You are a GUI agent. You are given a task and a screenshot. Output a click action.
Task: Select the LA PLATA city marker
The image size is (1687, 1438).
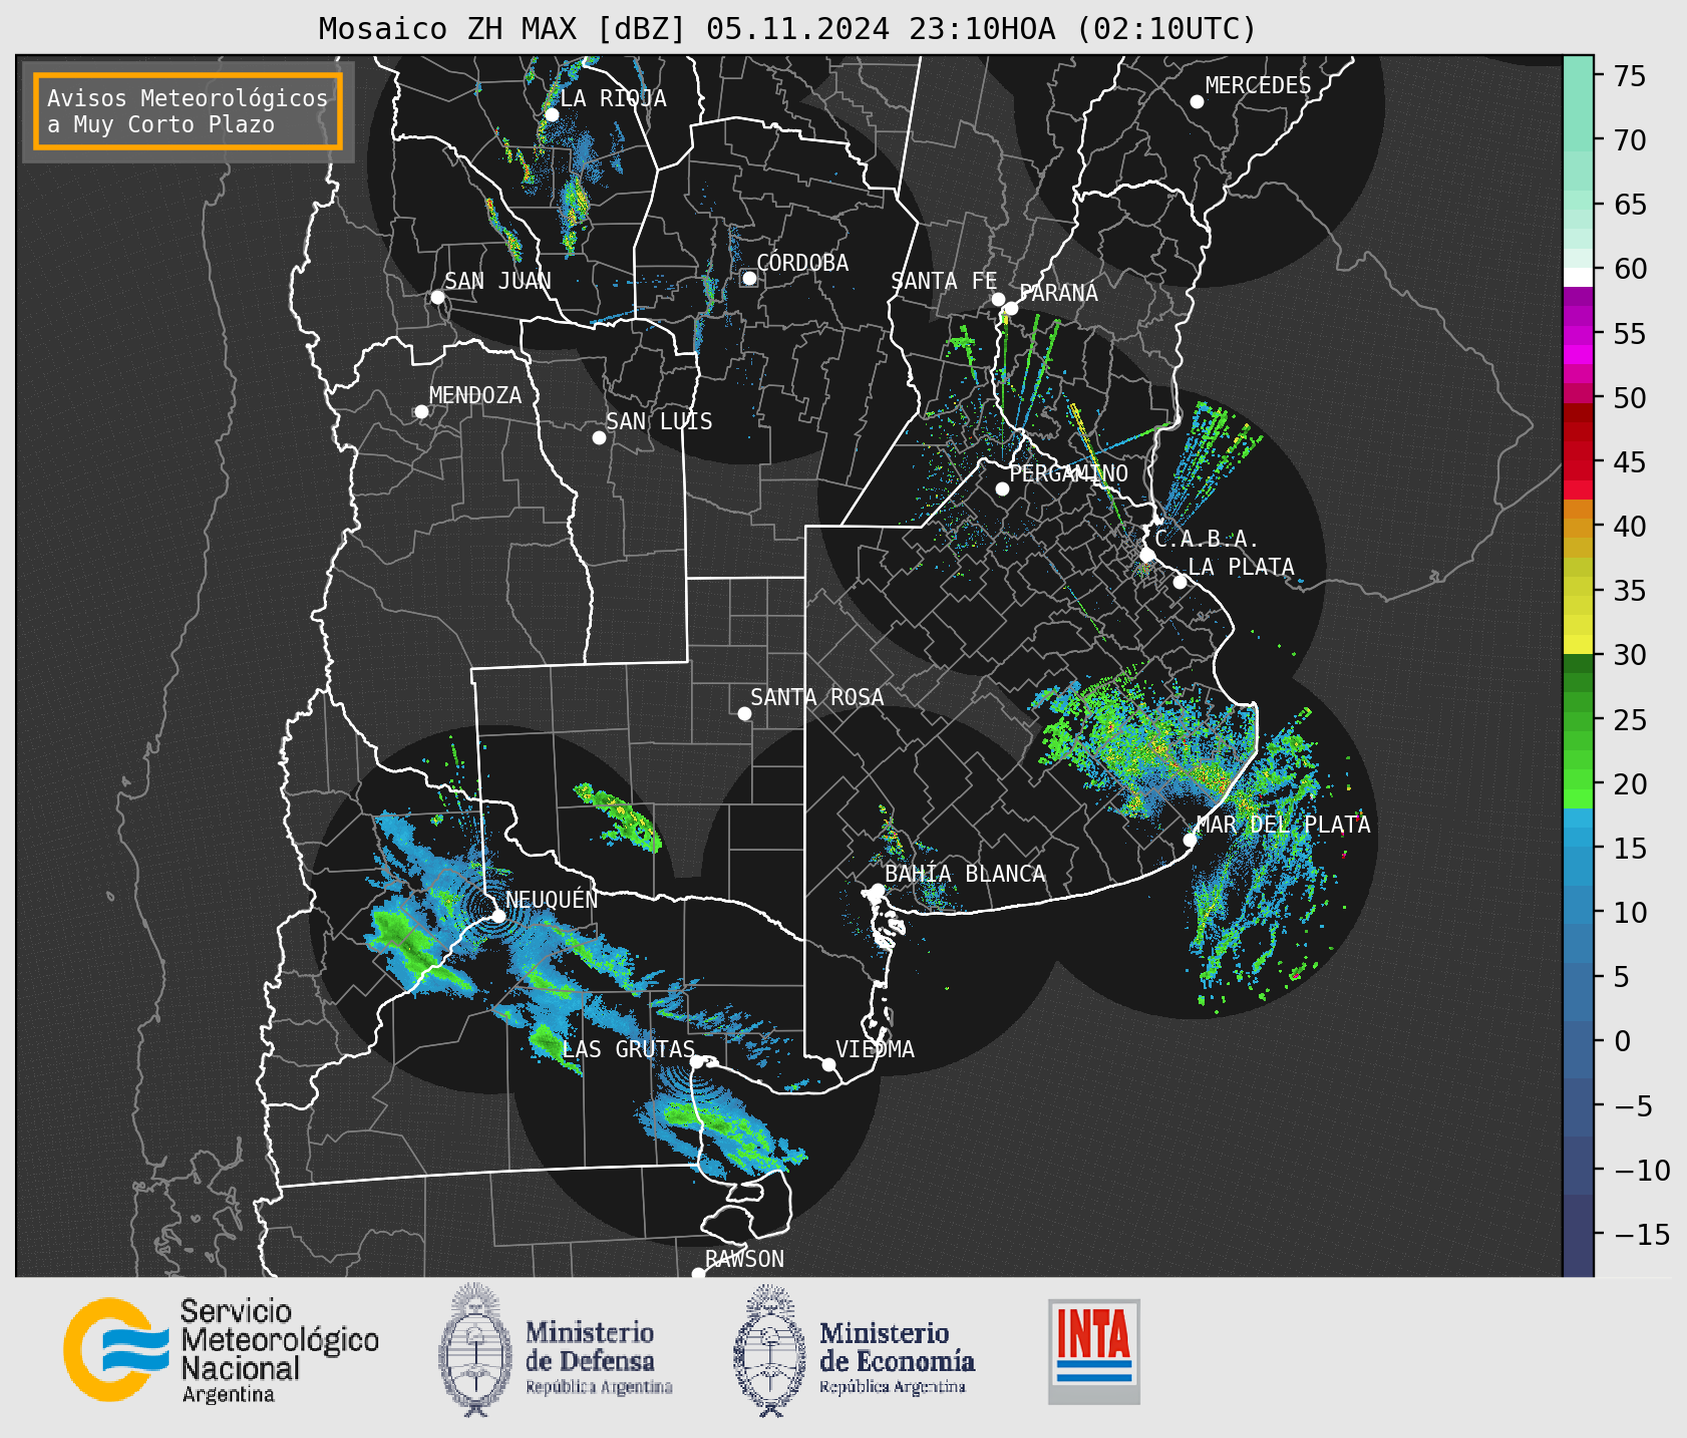pyautogui.click(x=1180, y=582)
